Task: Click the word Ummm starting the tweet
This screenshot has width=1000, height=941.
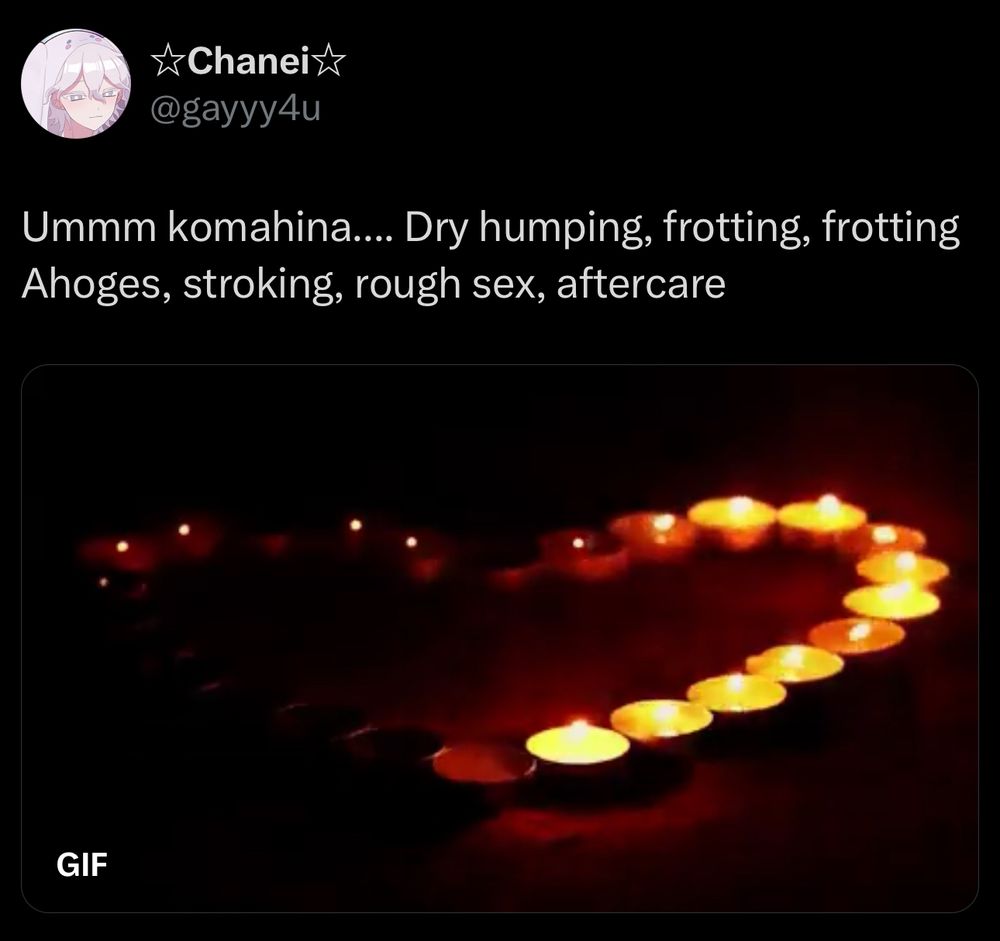Action: tap(89, 228)
